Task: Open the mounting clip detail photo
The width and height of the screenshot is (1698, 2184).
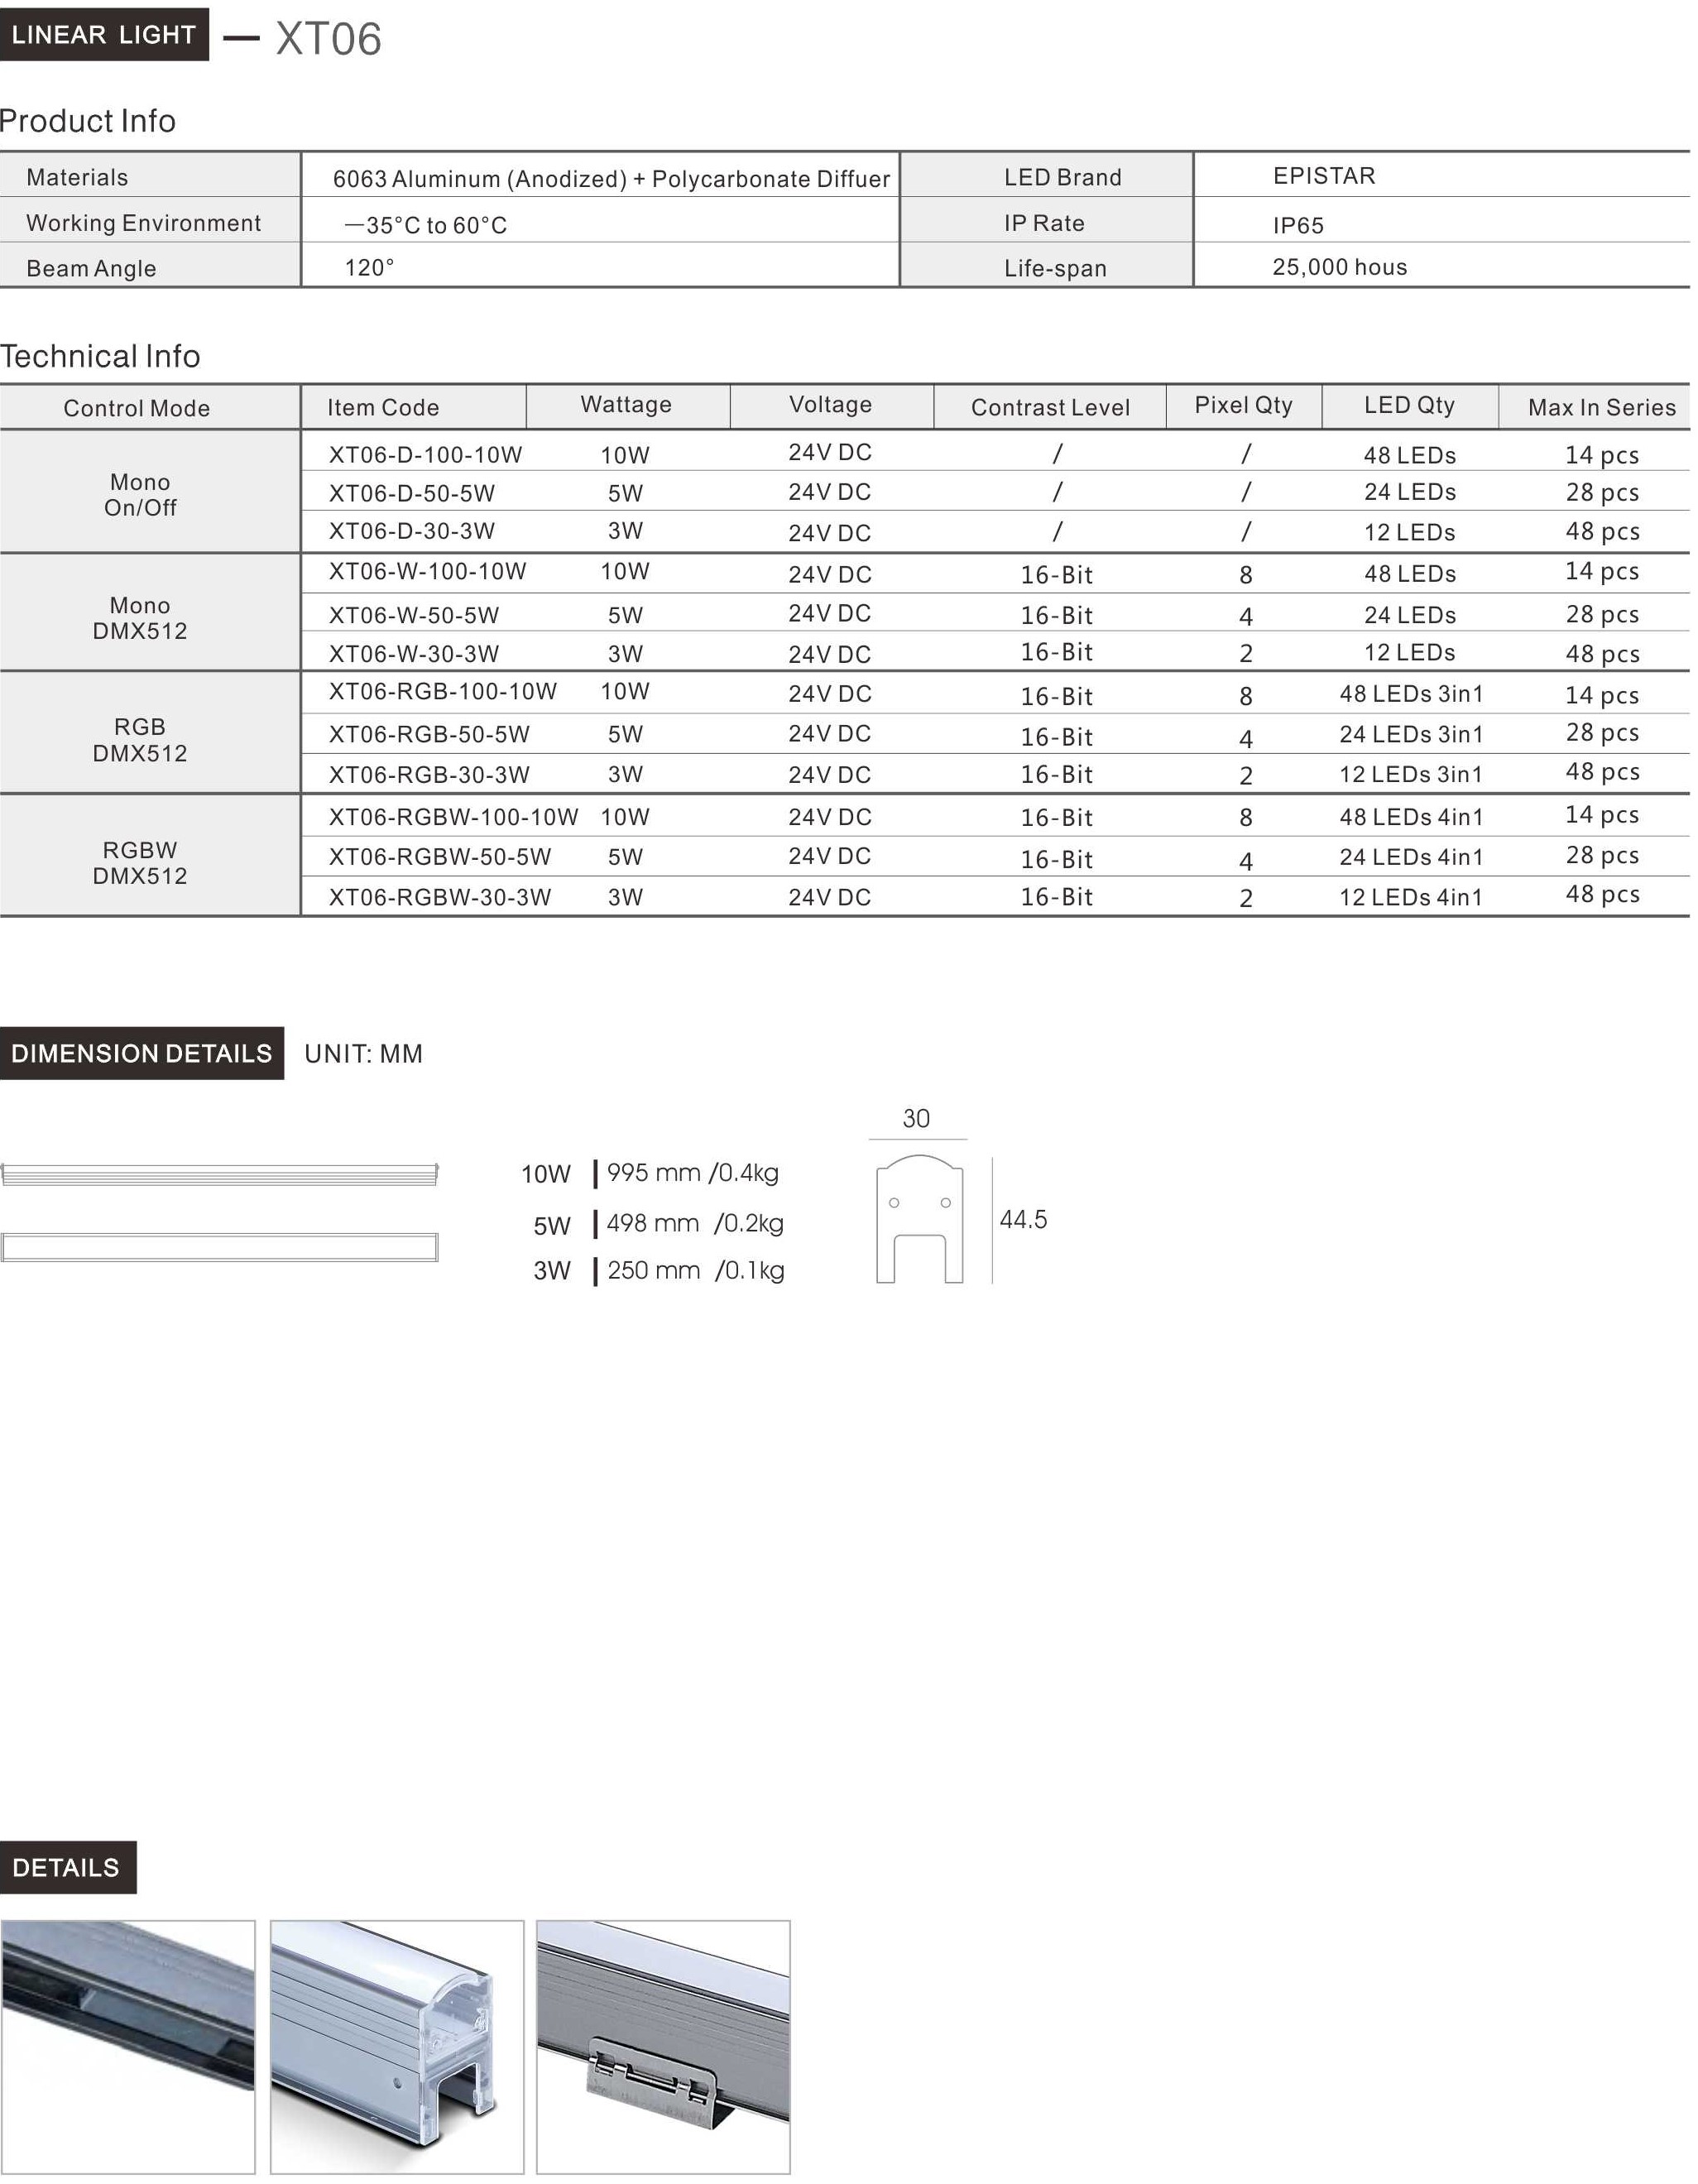Action: tap(663, 2046)
